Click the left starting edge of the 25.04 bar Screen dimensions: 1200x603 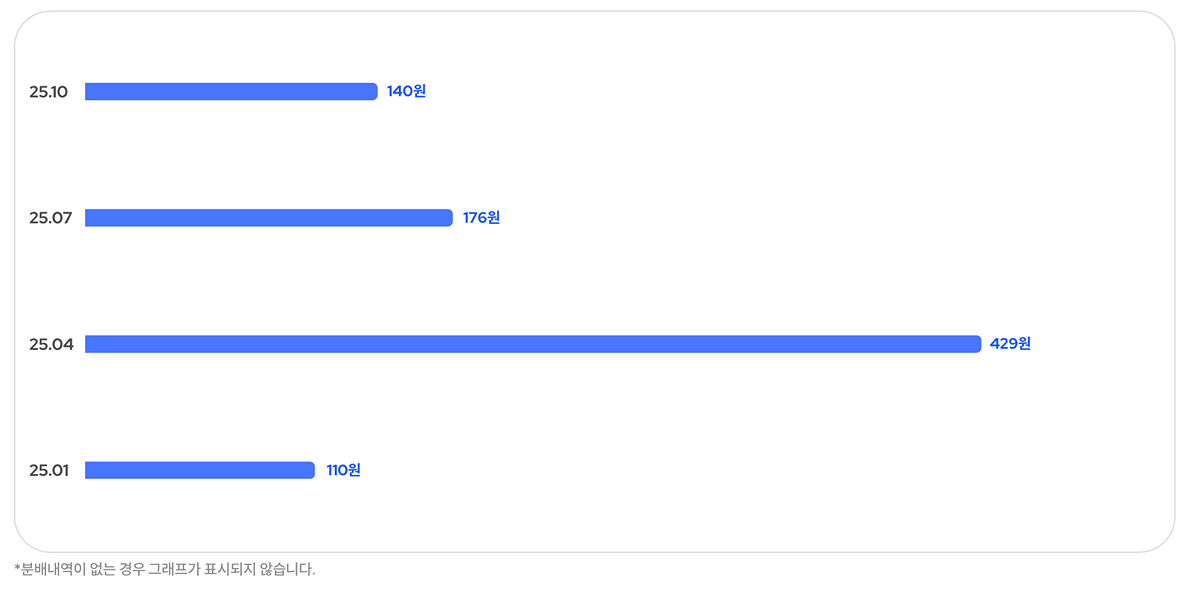[x=88, y=344]
